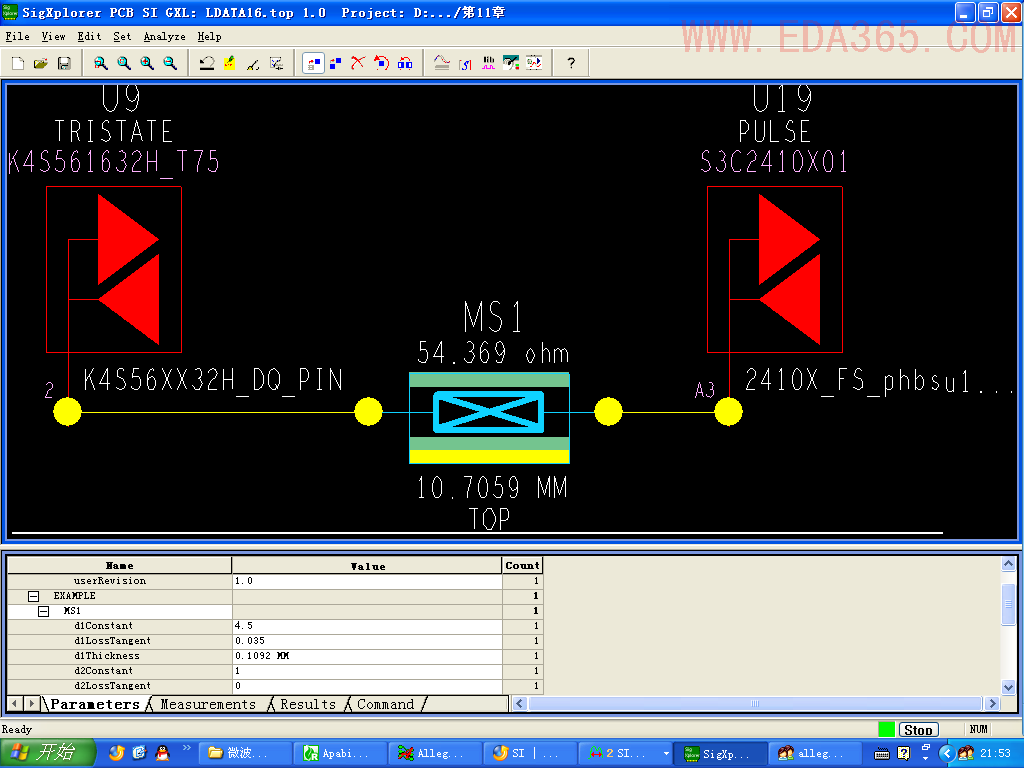Click the parameters panel scroll down arrow
This screenshot has width=1024, height=768.
pos(1009,687)
